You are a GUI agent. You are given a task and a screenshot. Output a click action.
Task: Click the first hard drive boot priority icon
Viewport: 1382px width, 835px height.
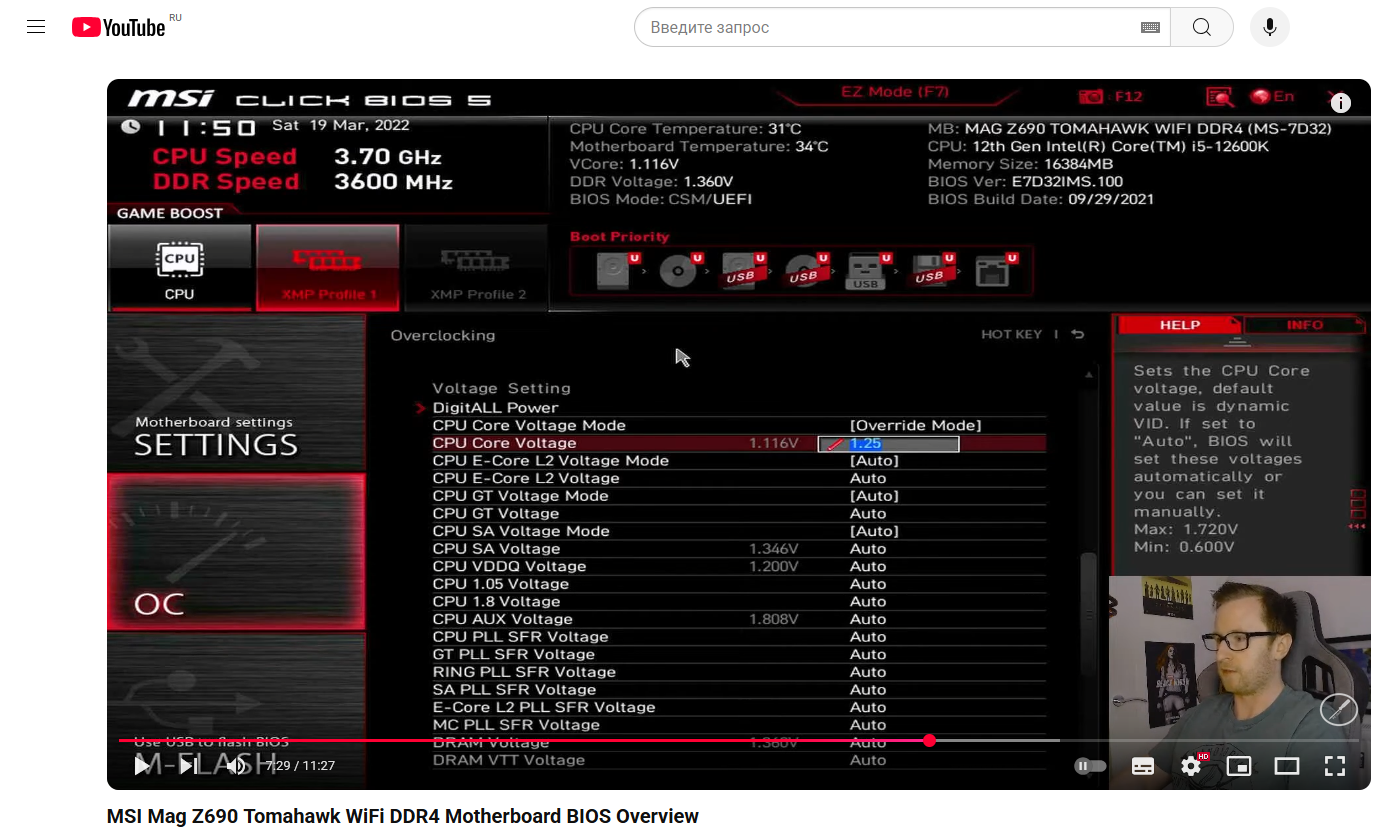617,270
